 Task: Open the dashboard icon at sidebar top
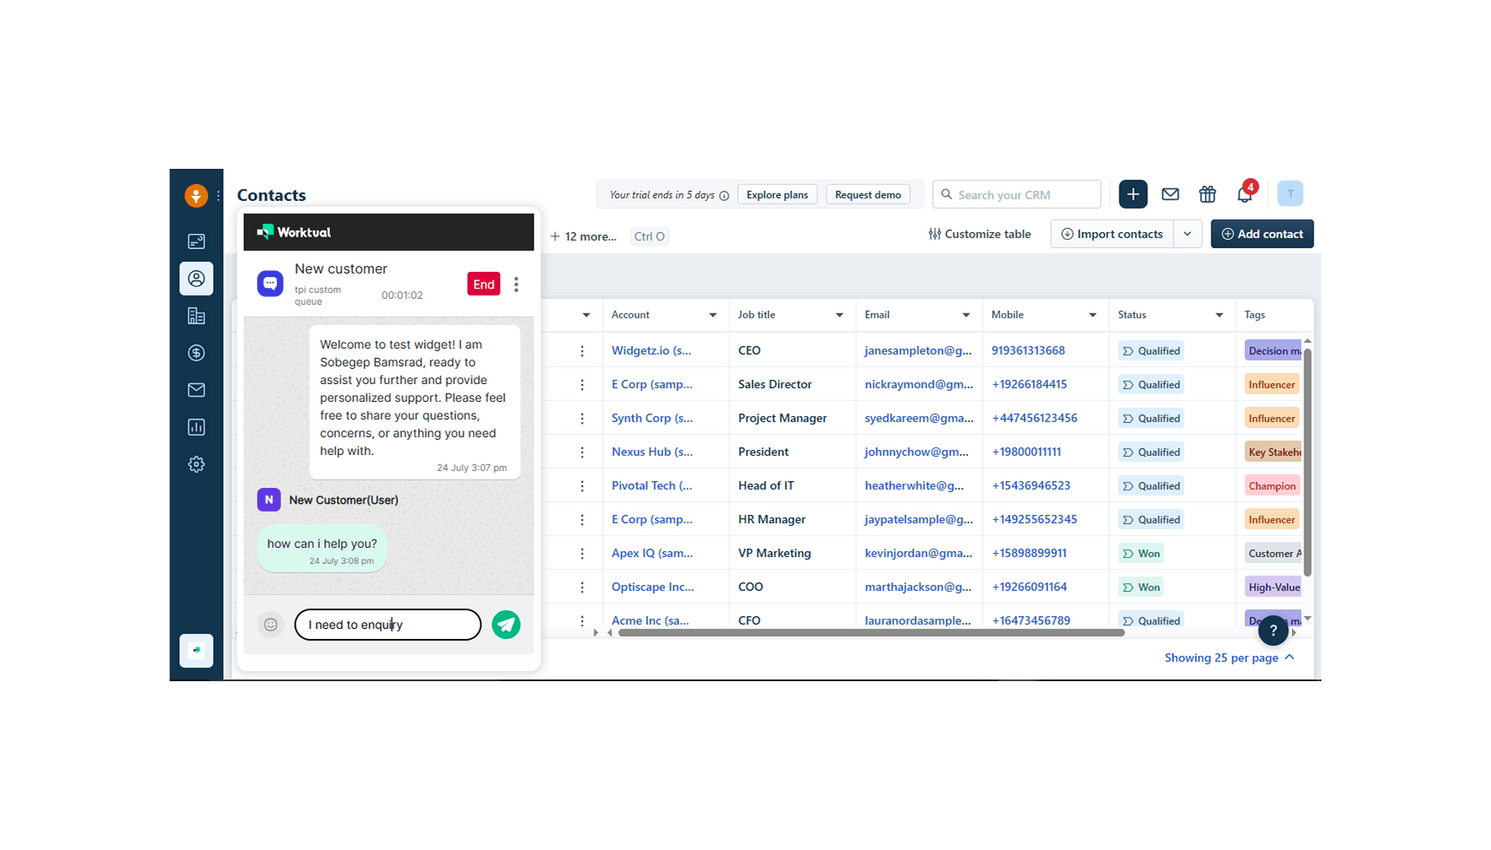(x=196, y=241)
